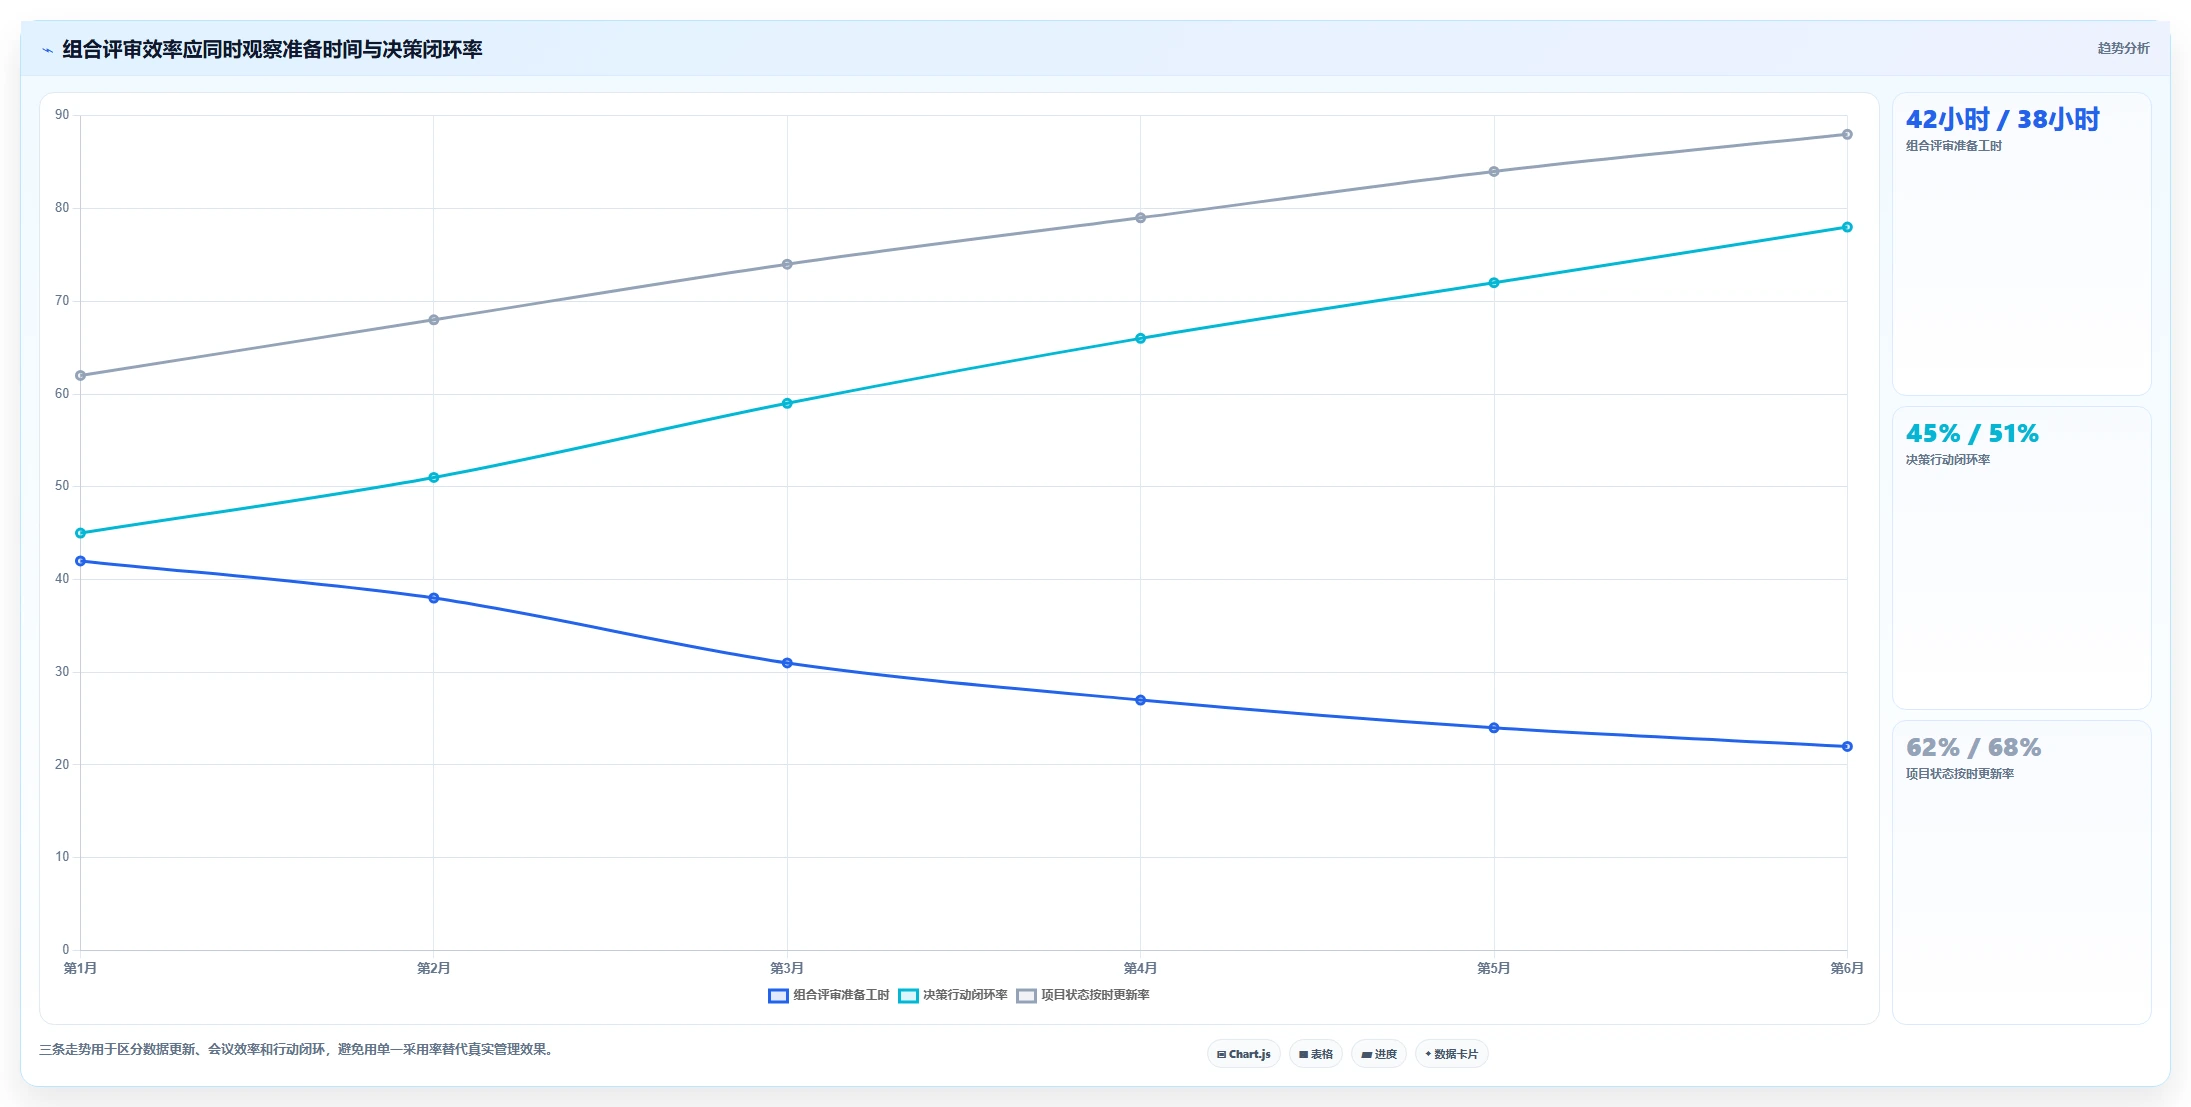Click the blue 第6月 data point at 22

1847,746
